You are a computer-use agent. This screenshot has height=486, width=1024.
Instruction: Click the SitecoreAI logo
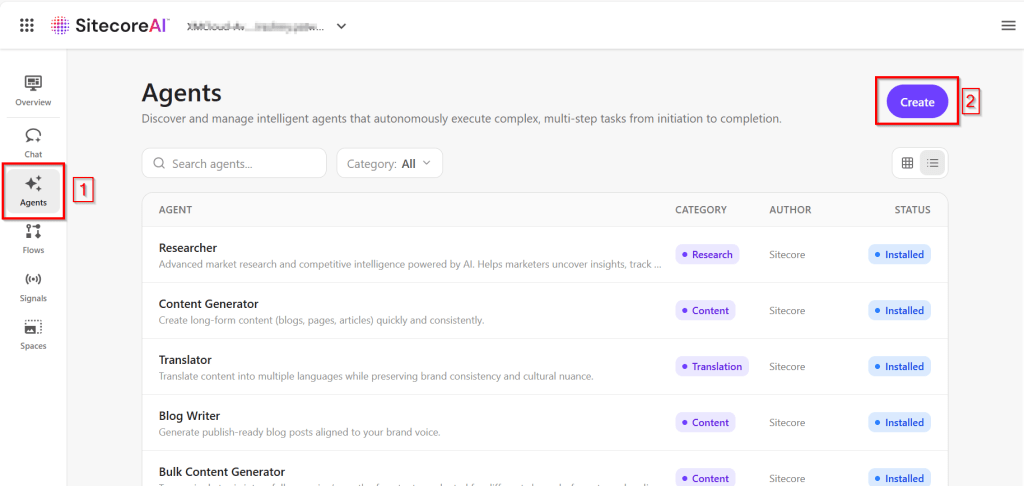(x=110, y=25)
